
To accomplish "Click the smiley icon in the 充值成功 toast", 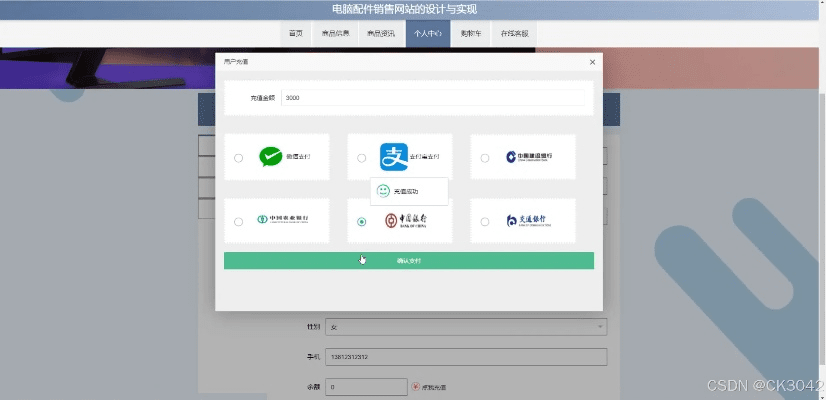I will click(384, 191).
